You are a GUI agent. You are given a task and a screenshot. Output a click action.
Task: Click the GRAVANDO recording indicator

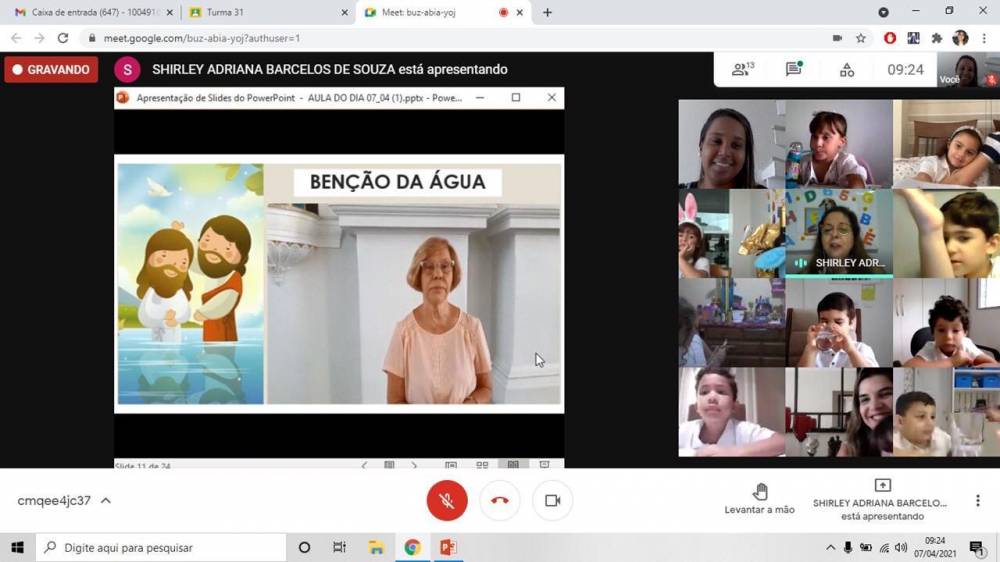click(x=51, y=70)
